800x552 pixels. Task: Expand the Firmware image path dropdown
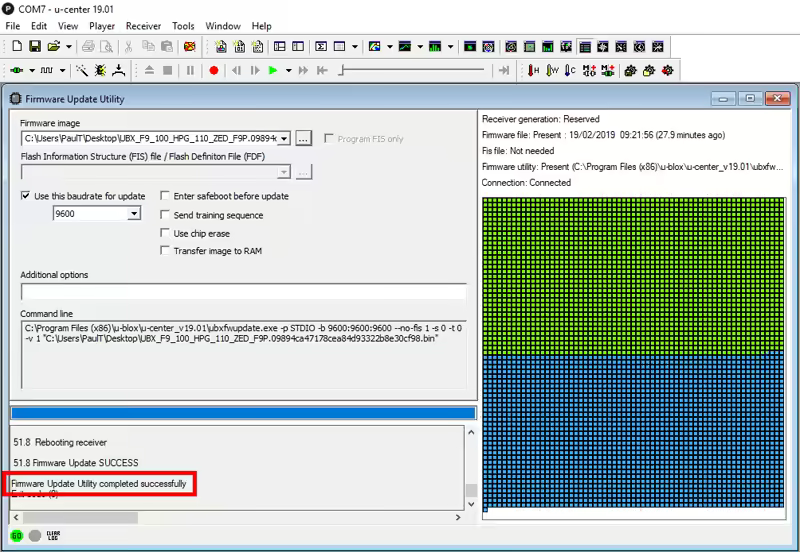tap(284, 139)
